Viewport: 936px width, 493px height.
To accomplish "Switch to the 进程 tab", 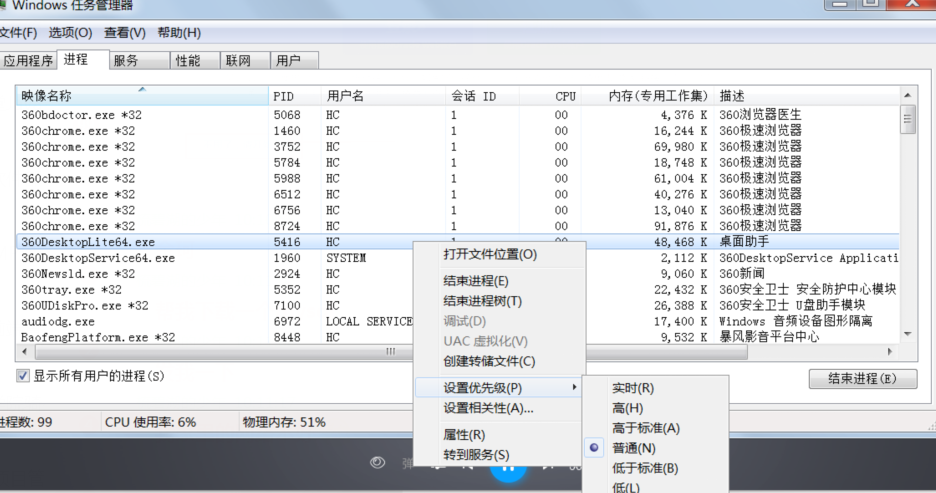I will (83, 59).
